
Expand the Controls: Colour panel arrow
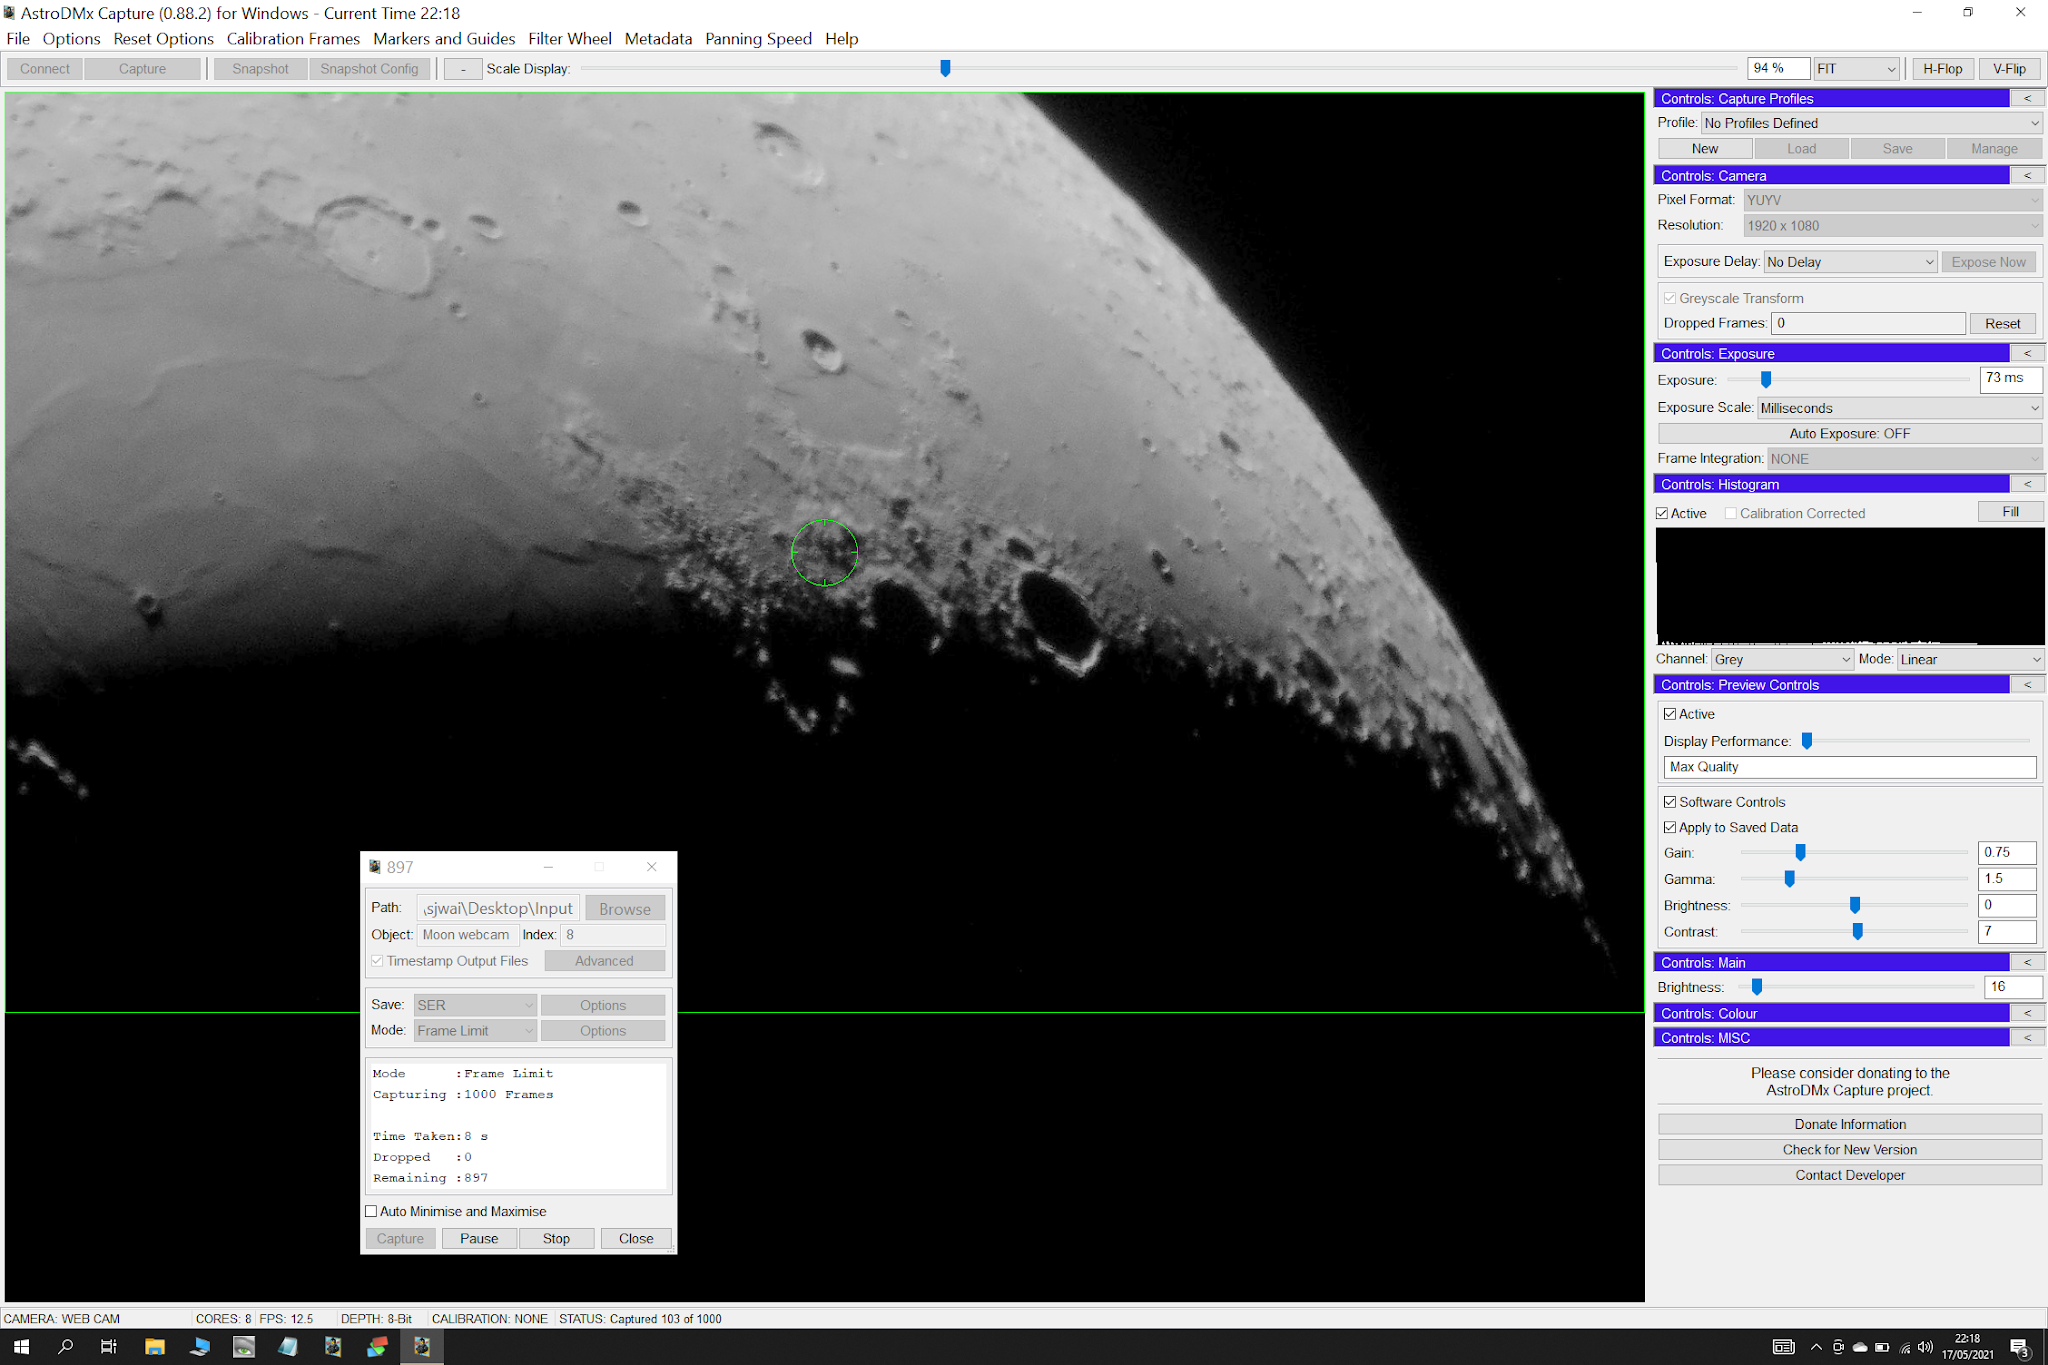click(x=2027, y=1013)
